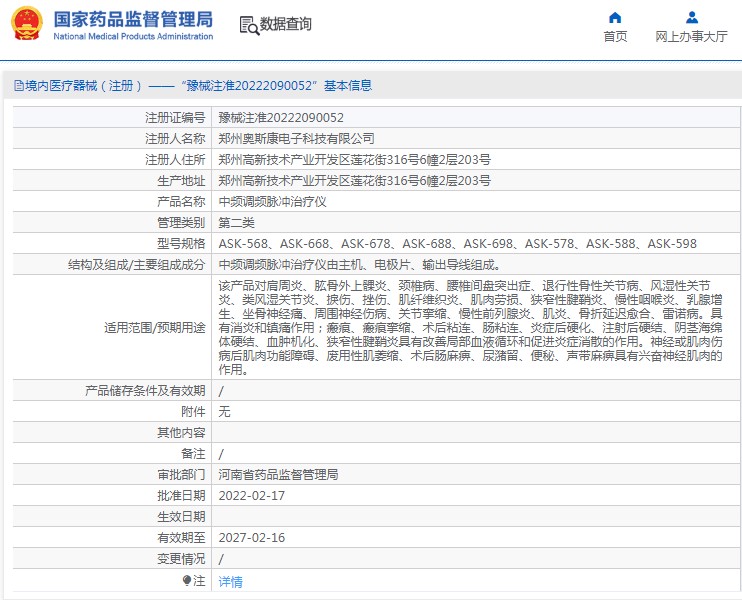Click the 管理类别 label

(x=181, y=223)
